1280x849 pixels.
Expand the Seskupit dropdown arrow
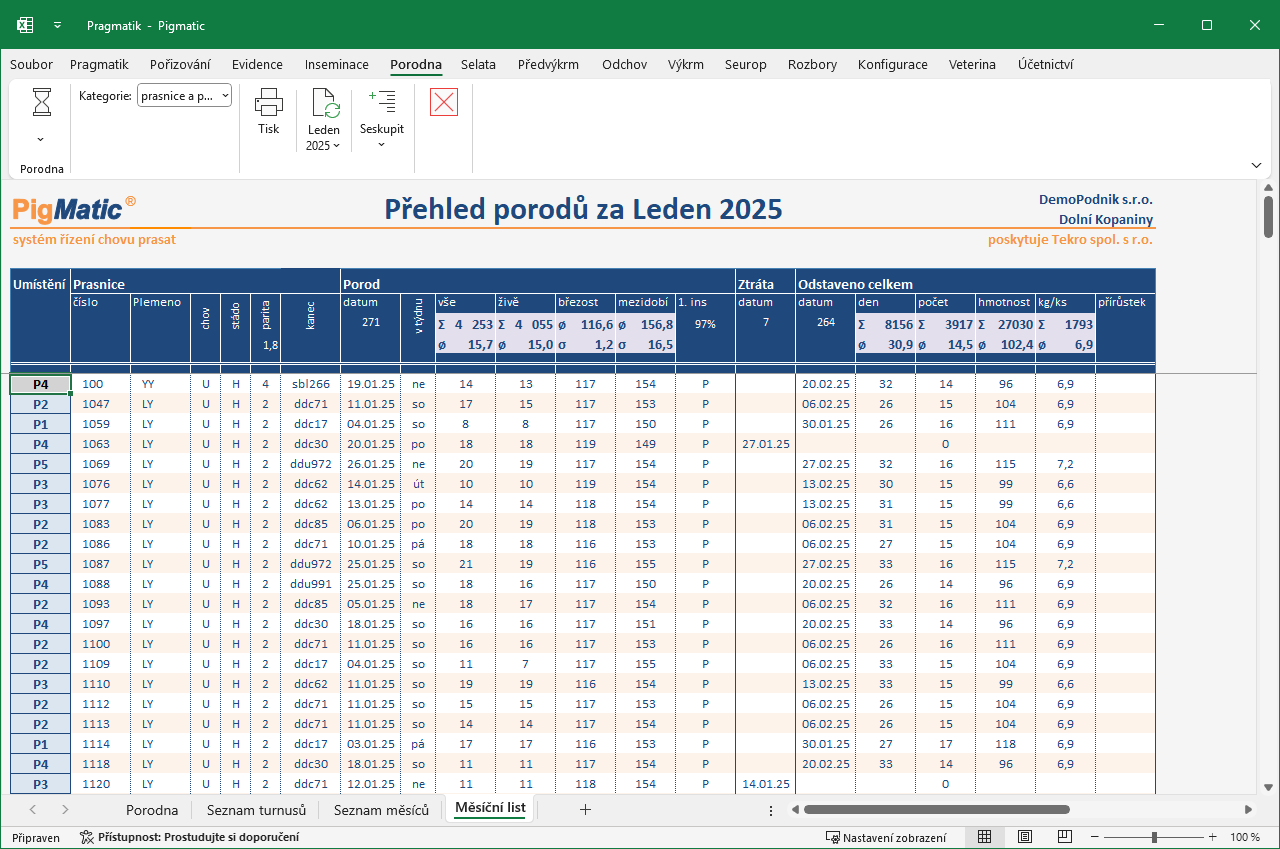point(382,145)
